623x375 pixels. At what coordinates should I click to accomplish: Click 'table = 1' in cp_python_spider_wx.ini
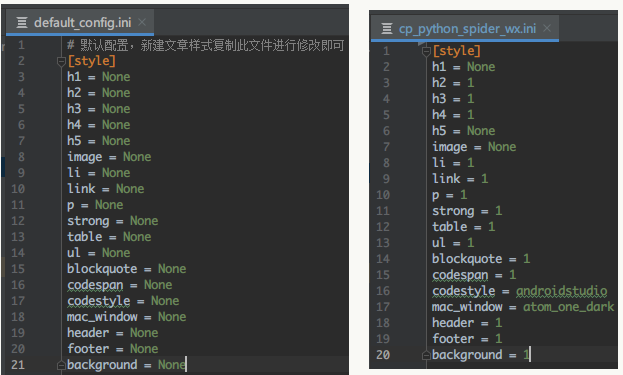coord(464,227)
